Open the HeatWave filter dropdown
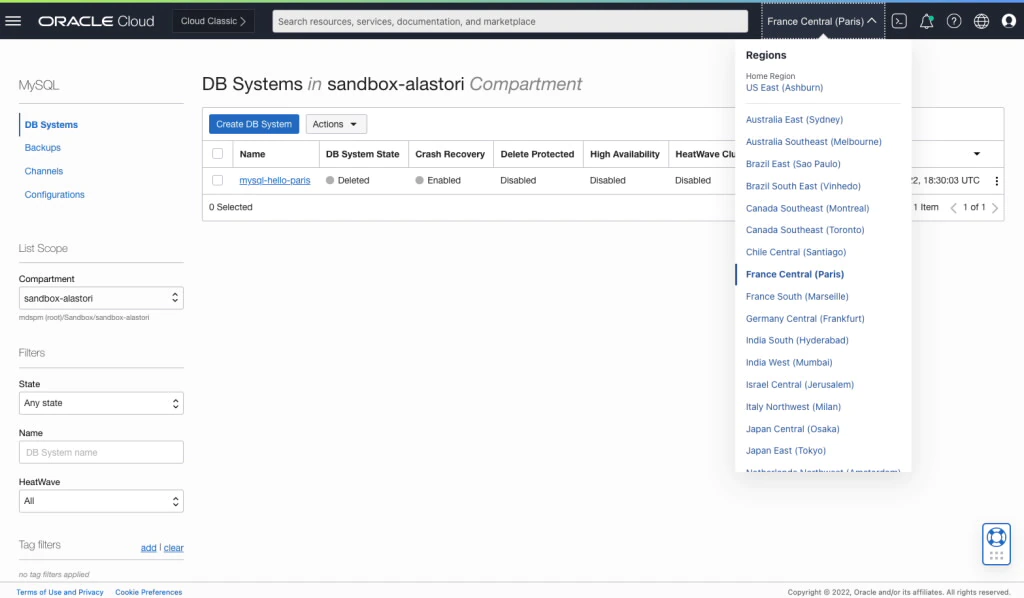1024x598 pixels. pyautogui.click(x=101, y=501)
